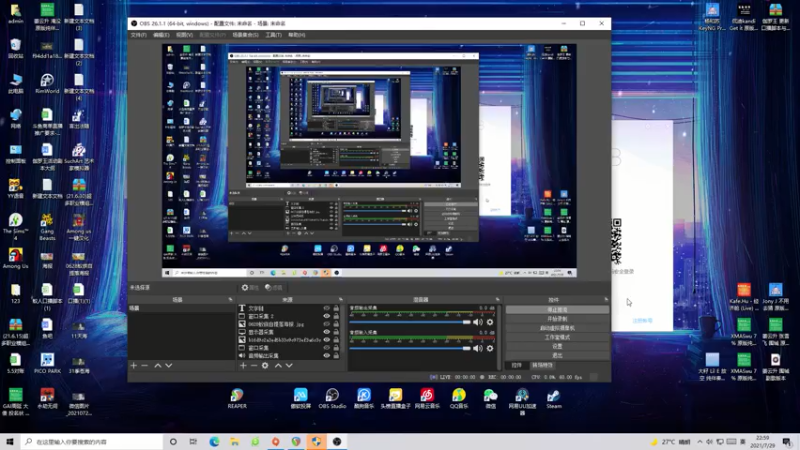Open source properties gear in Sources panel
800x450 pixels.
[x=265, y=365]
